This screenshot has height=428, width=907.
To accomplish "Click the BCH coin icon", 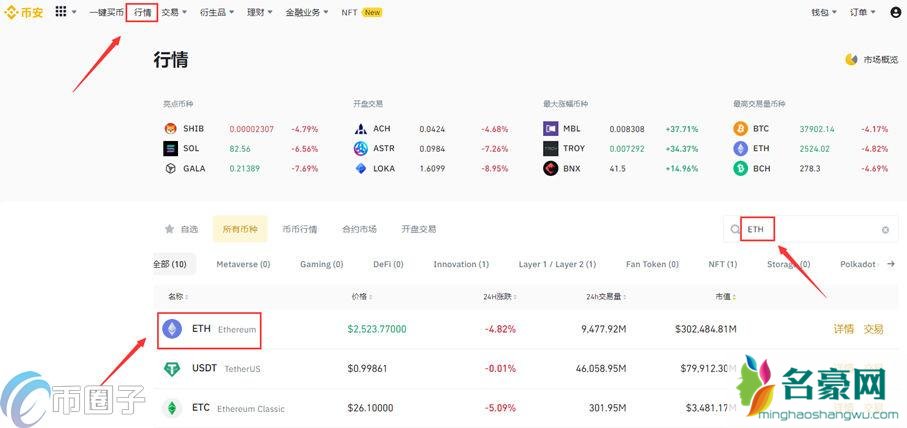I will point(740,168).
